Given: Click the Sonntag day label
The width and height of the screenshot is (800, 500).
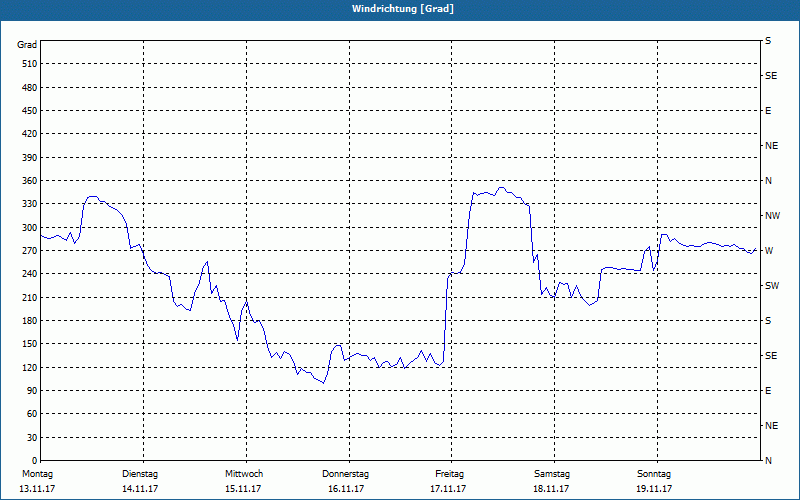Looking at the screenshot, I should (654, 474).
